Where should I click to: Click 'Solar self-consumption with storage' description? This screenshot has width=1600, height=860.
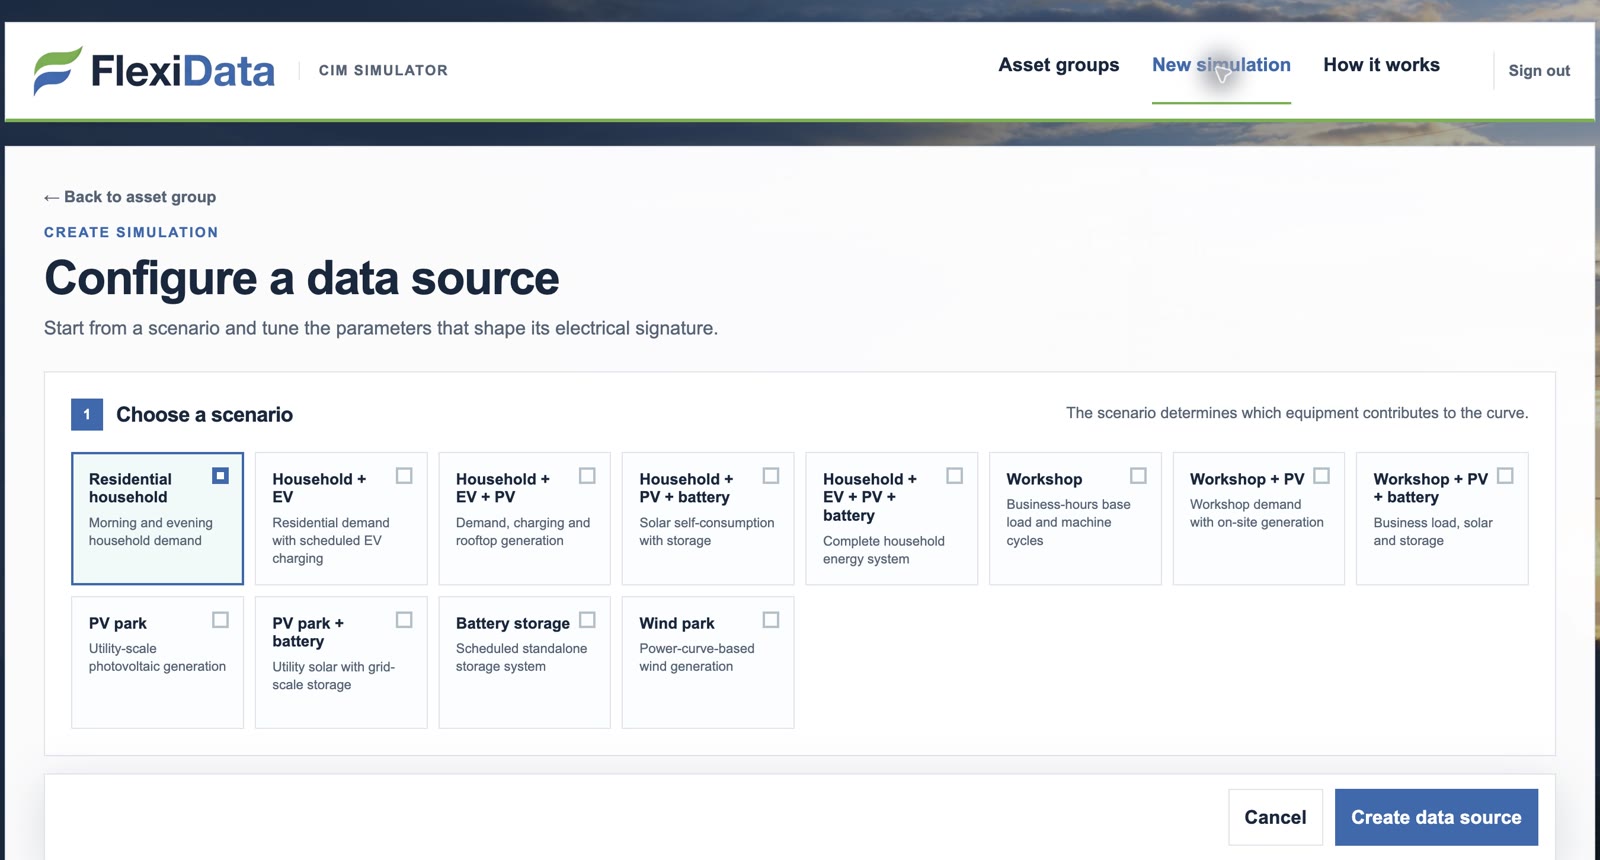coord(707,532)
